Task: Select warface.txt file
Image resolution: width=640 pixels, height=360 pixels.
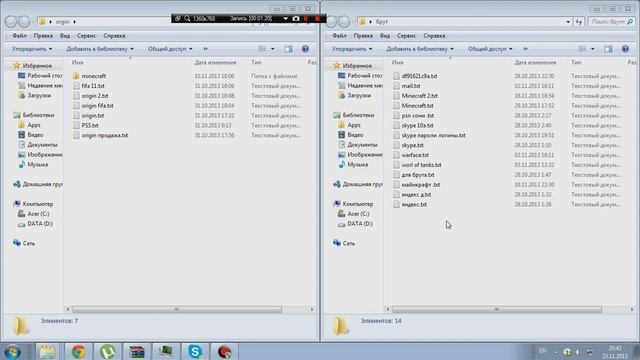Action: click(415, 155)
